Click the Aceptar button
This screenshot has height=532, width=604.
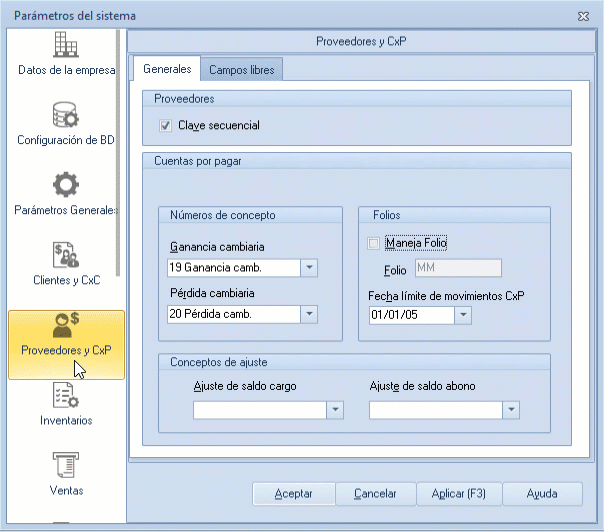click(294, 494)
